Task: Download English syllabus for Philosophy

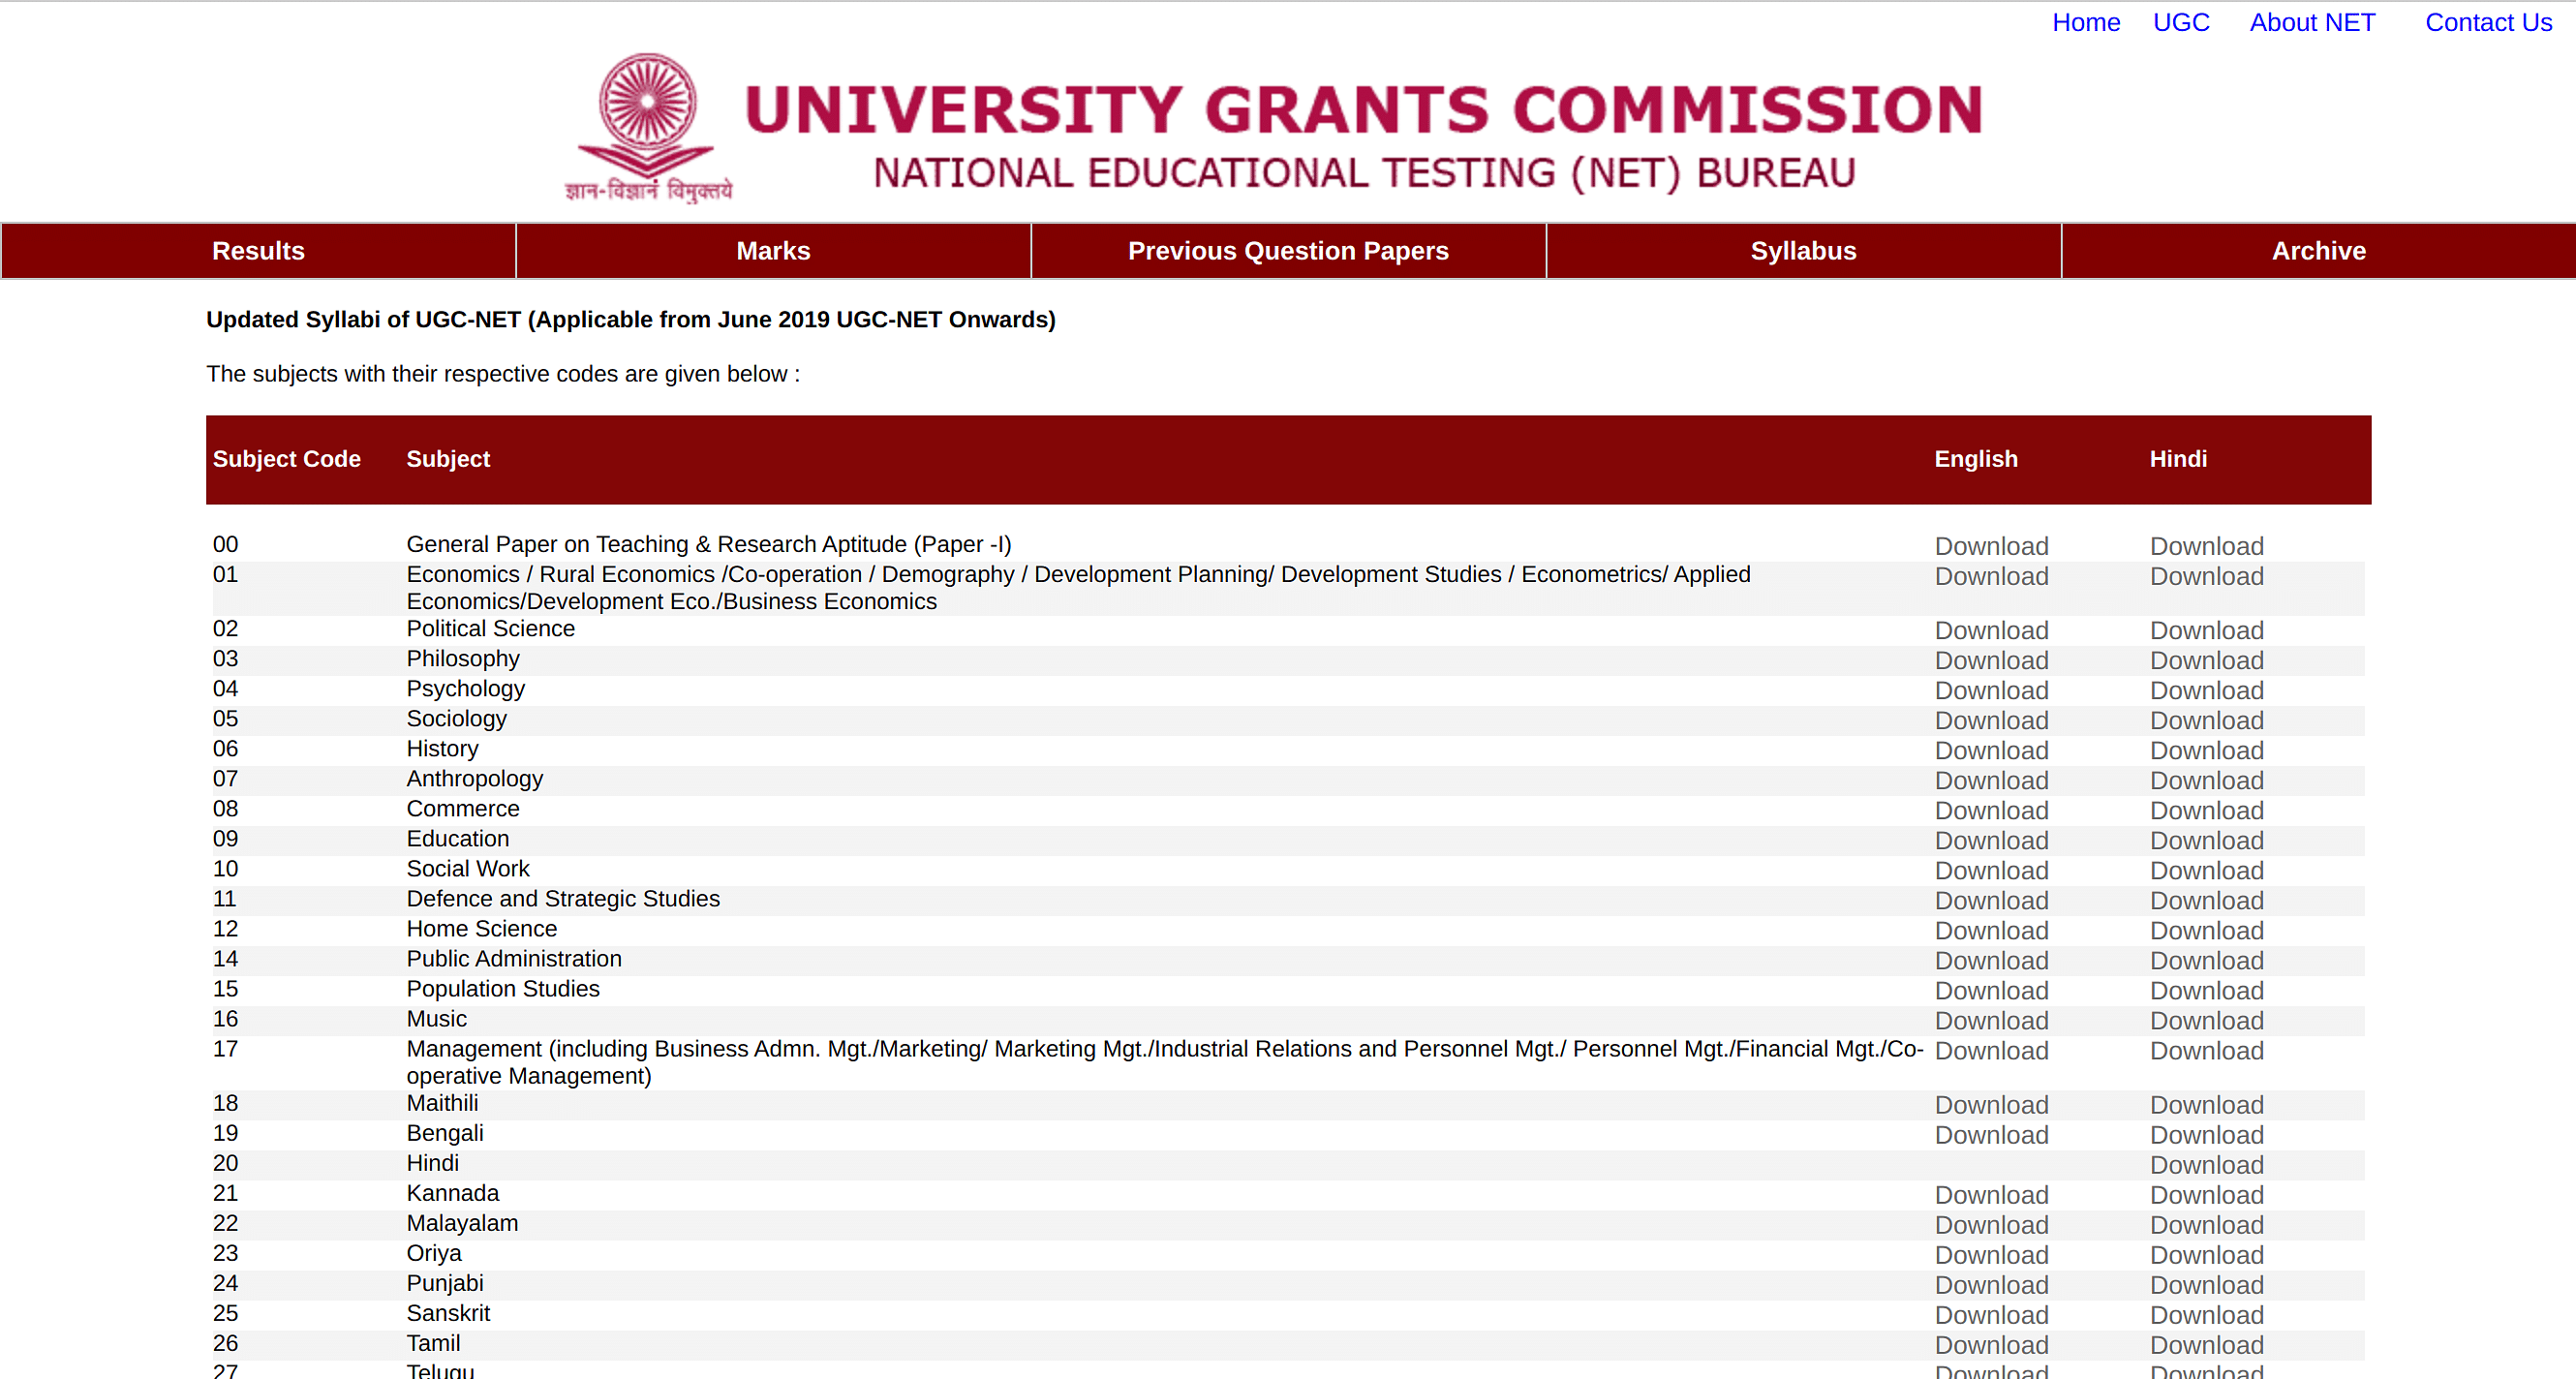Action: click(1991, 660)
